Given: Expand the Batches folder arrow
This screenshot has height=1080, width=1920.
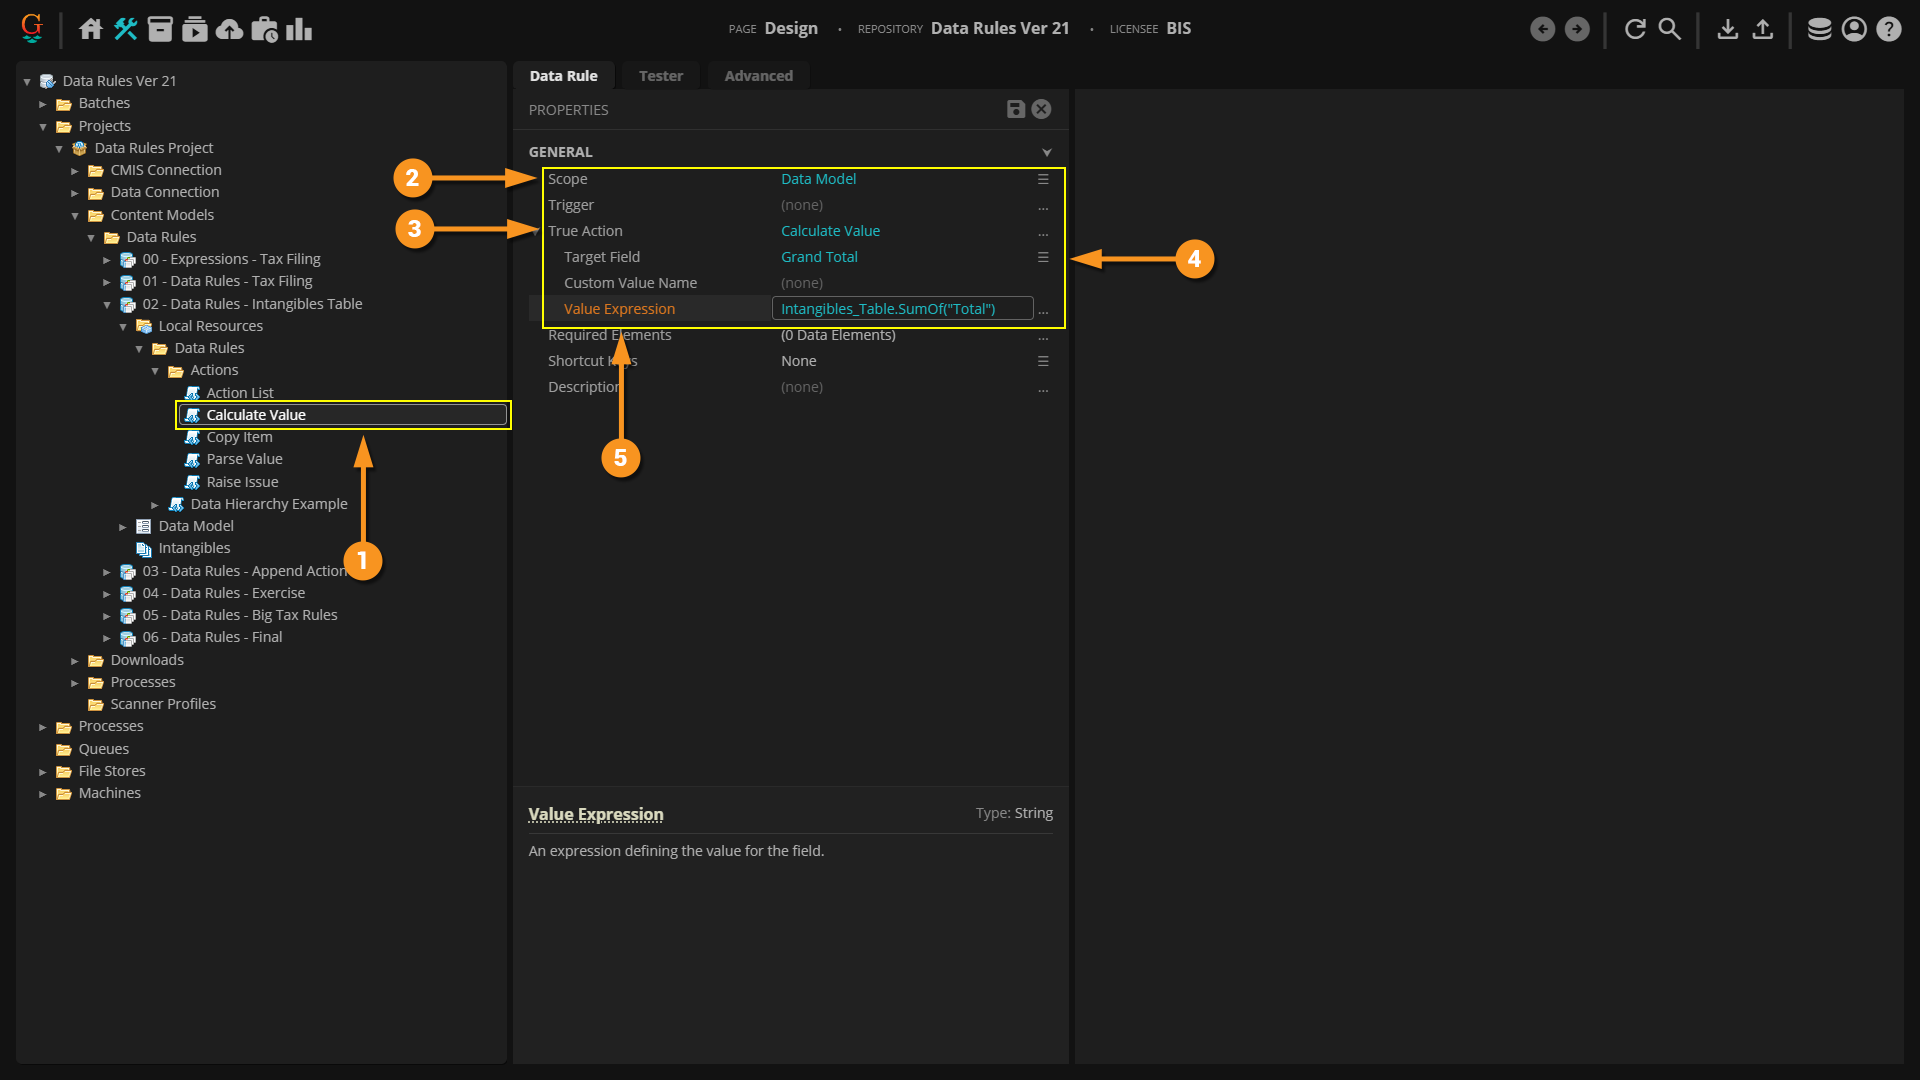Looking at the screenshot, I should click(x=43, y=104).
